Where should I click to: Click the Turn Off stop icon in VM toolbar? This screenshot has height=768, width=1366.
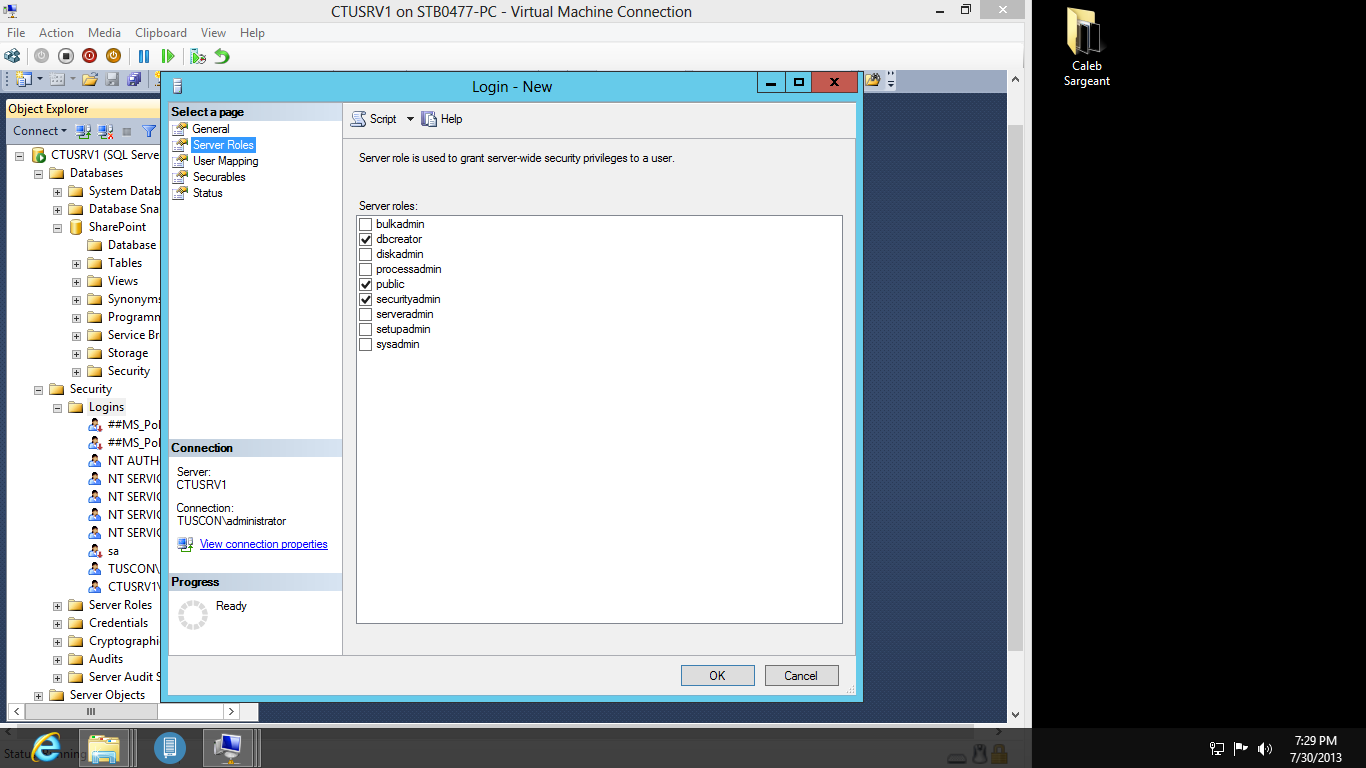pyautogui.click(x=65, y=56)
